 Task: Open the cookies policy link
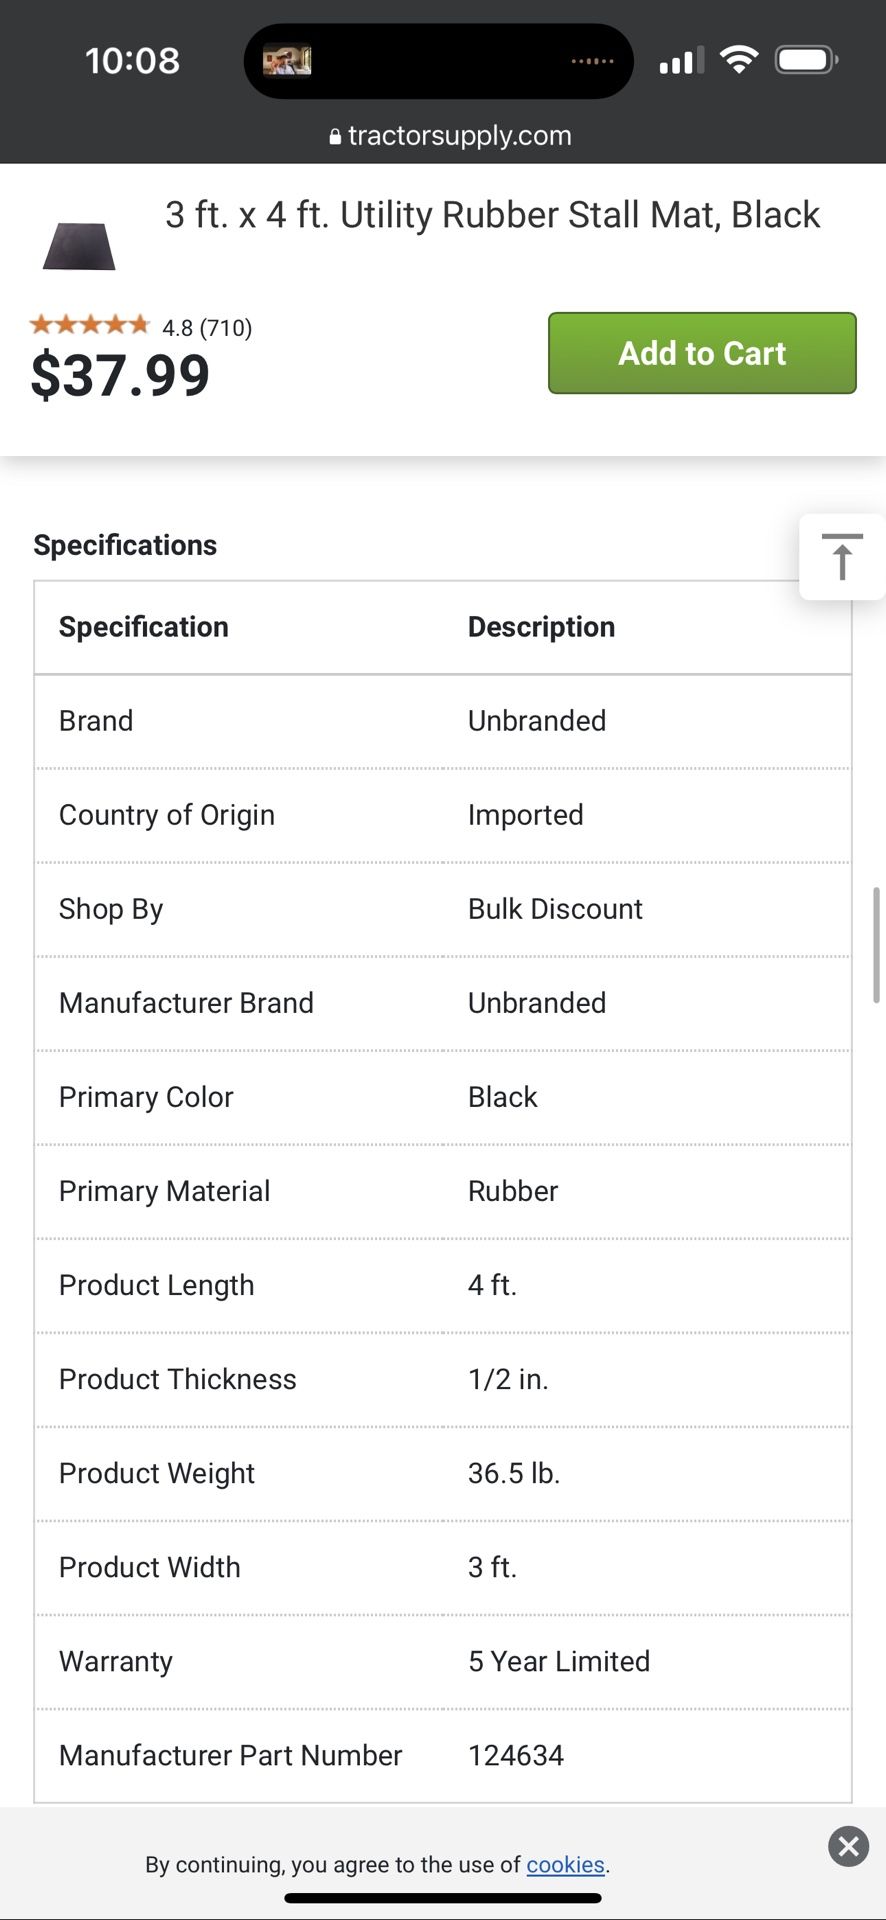pyautogui.click(x=565, y=1864)
